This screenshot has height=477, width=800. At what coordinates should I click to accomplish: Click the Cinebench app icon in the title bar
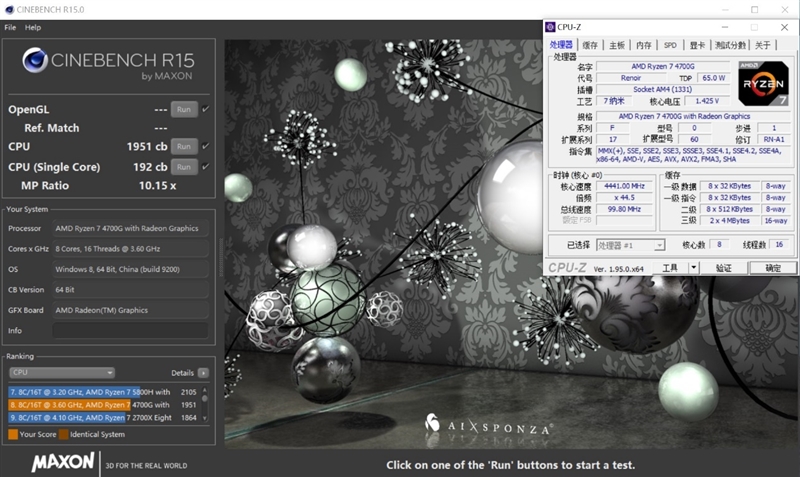[x=9, y=10]
